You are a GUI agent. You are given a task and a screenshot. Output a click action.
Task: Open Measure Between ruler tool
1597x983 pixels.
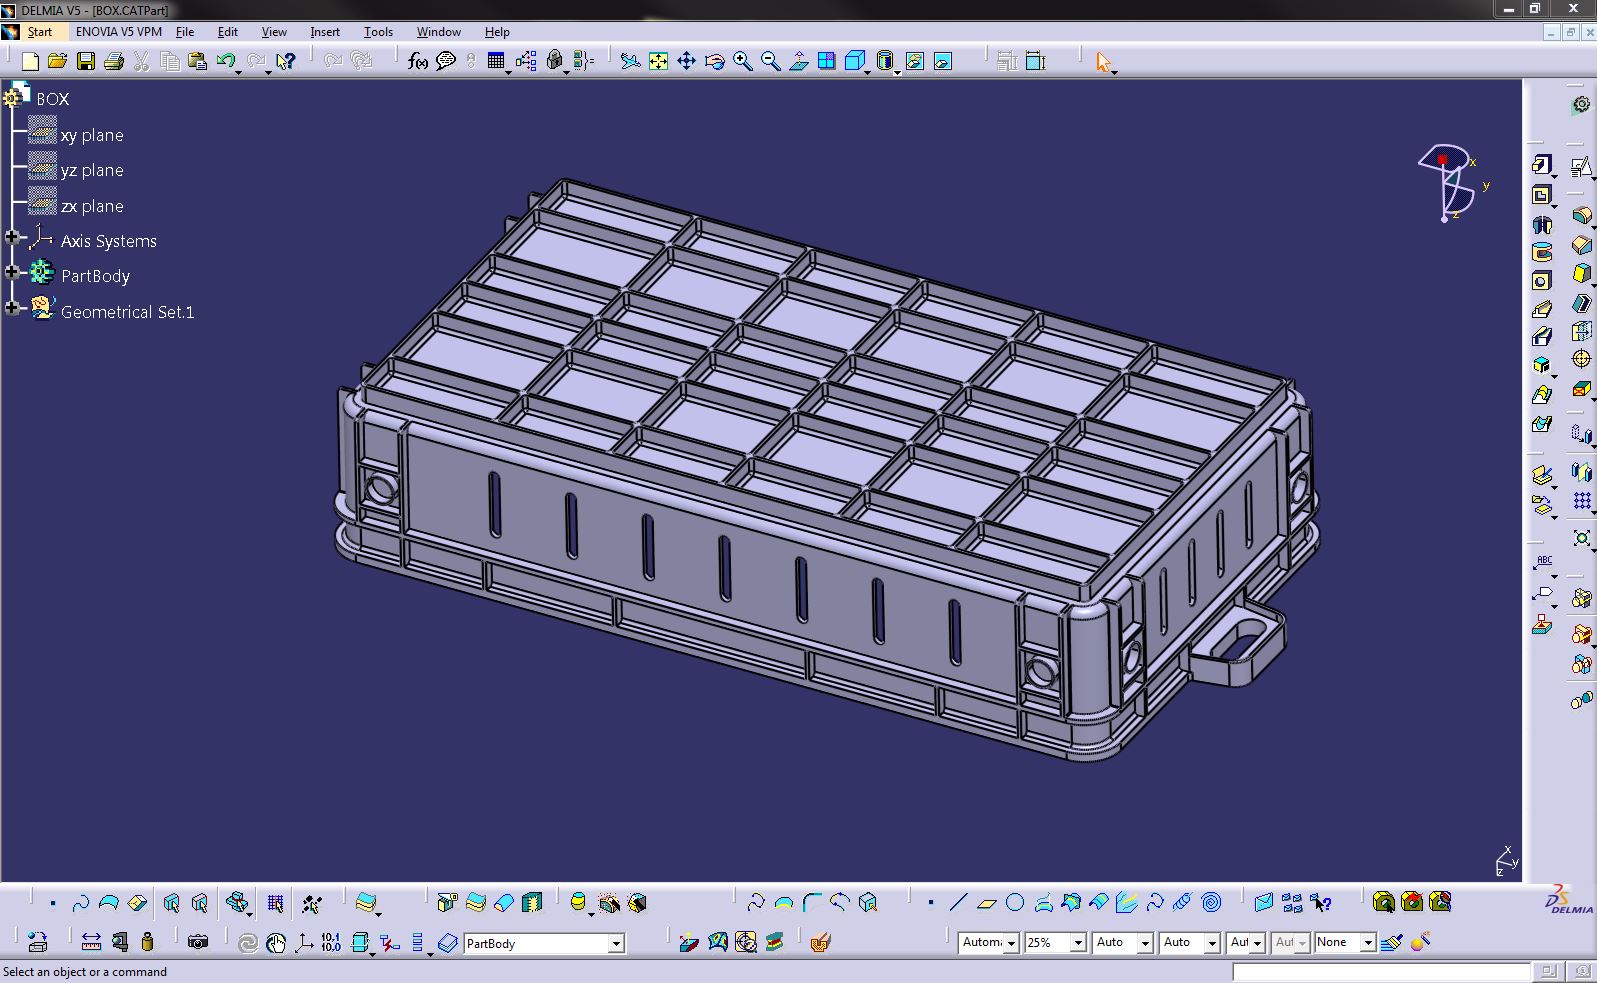(x=91, y=942)
